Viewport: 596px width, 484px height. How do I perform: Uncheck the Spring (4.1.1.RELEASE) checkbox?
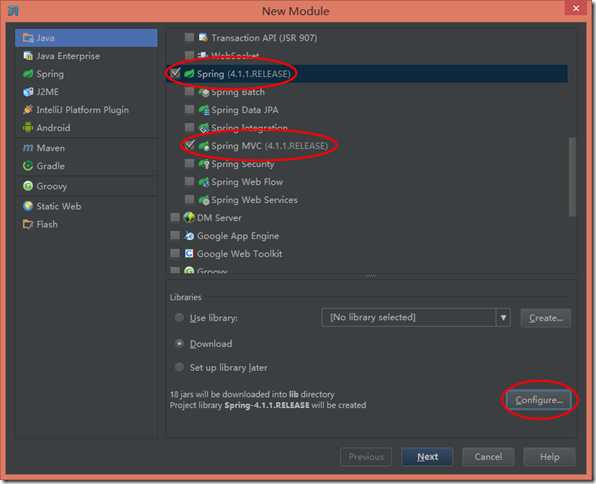point(175,72)
